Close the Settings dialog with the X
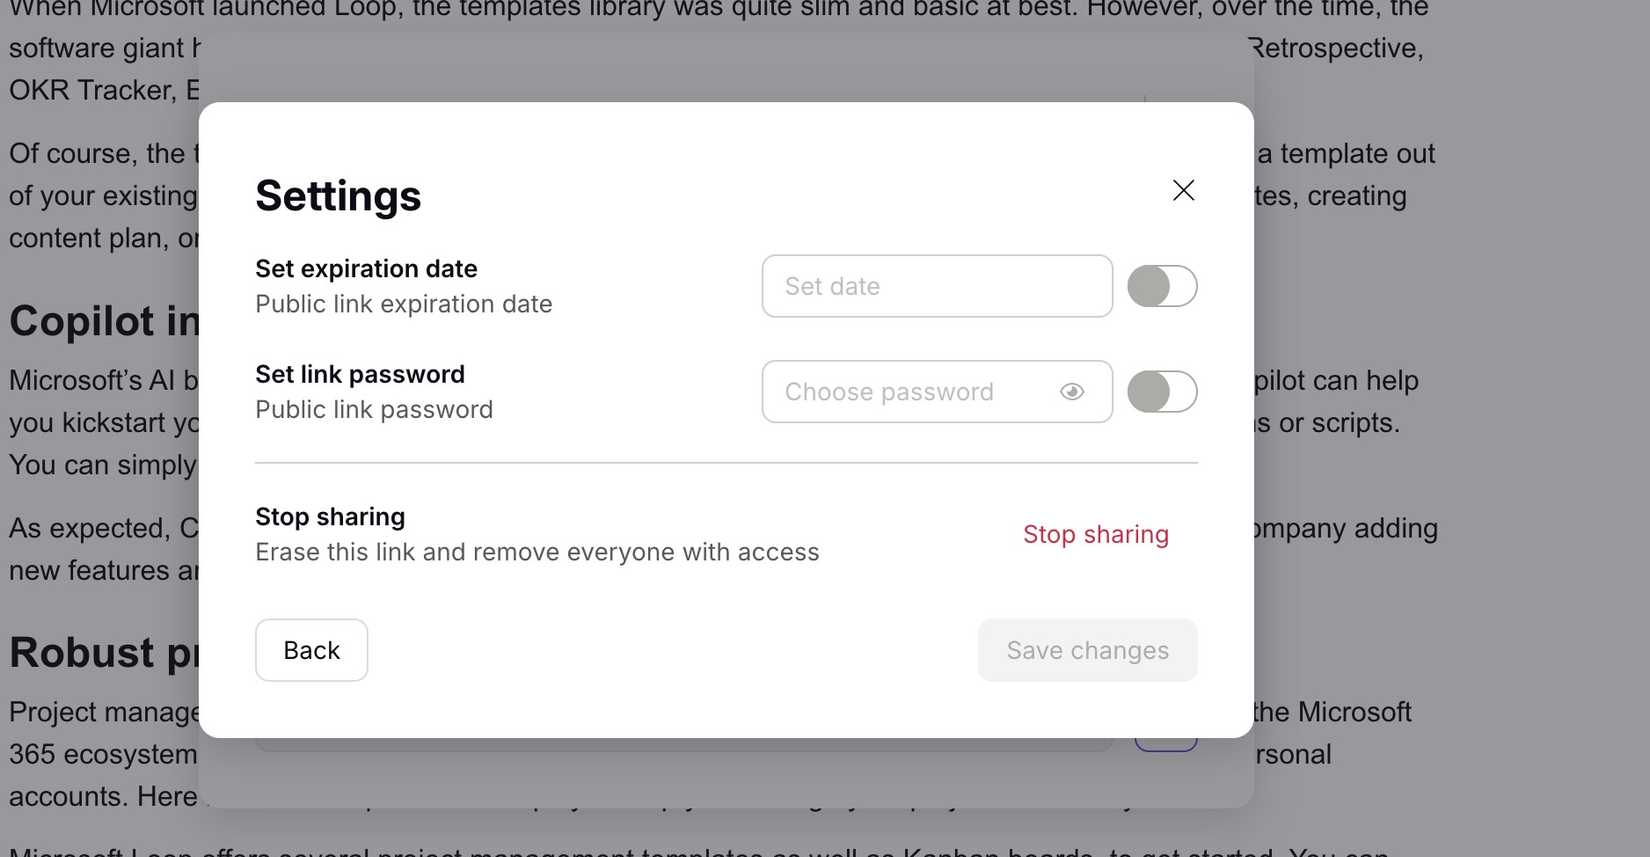The width and height of the screenshot is (1650, 857). pyautogui.click(x=1183, y=190)
